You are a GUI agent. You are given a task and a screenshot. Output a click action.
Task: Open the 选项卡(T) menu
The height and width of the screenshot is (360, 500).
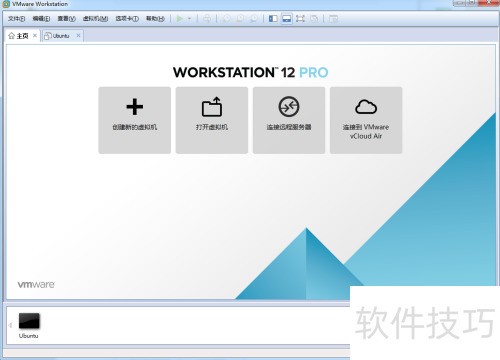point(127,19)
